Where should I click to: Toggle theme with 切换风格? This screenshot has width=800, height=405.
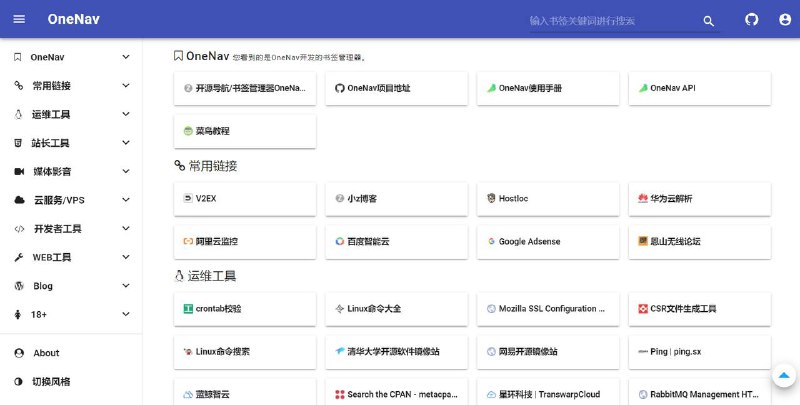click(56, 381)
